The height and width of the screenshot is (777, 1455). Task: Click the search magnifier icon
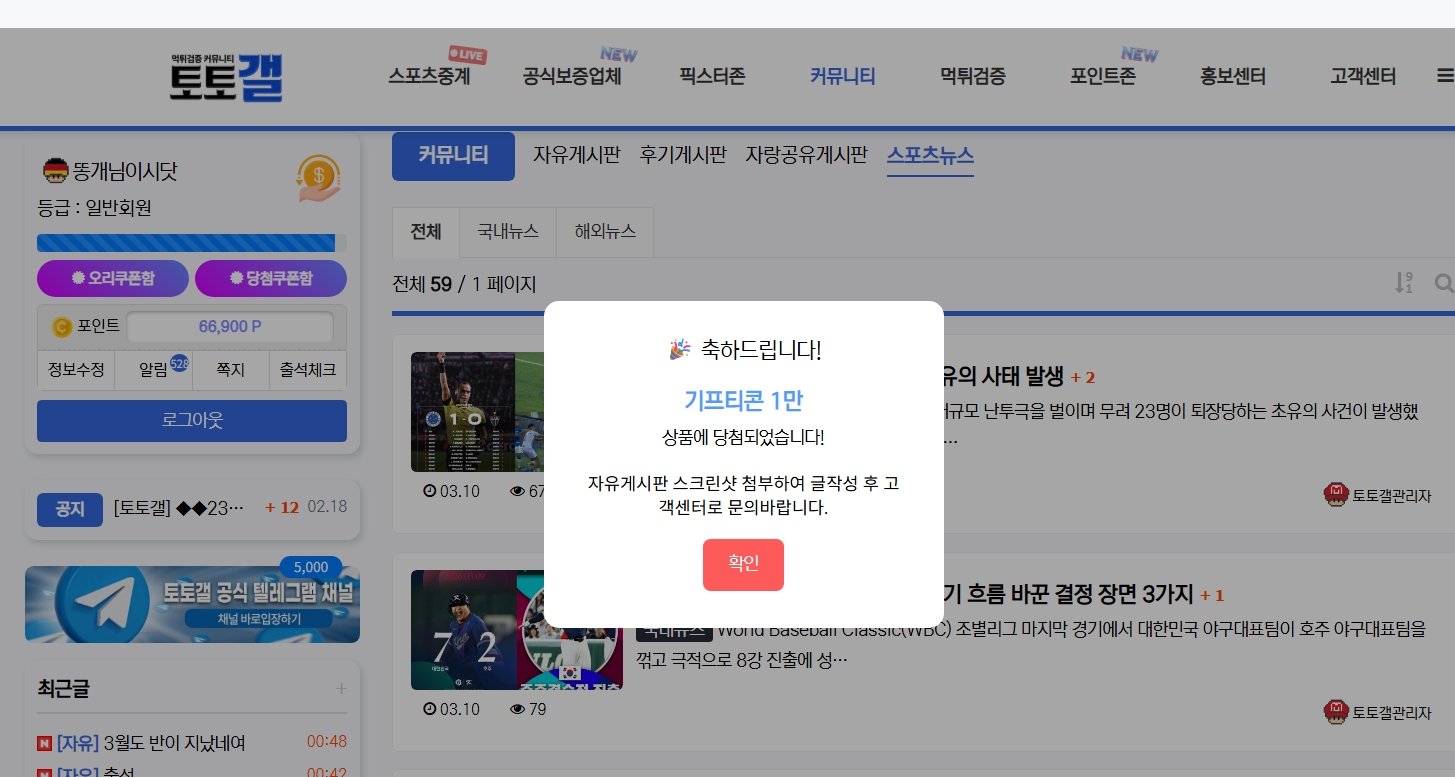[1444, 283]
